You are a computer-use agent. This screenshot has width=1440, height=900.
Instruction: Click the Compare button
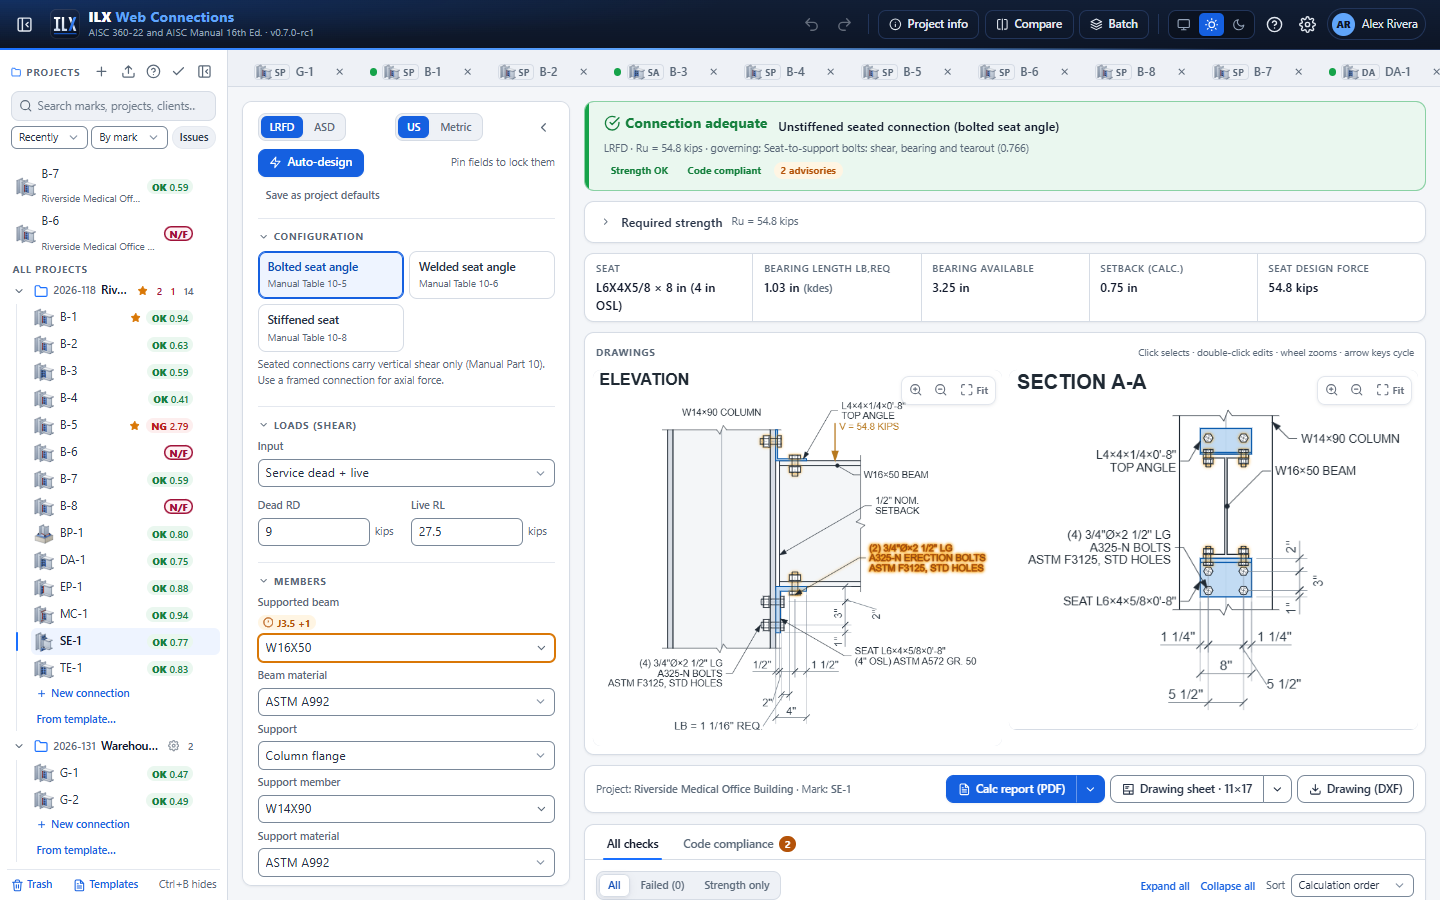coord(1029,24)
